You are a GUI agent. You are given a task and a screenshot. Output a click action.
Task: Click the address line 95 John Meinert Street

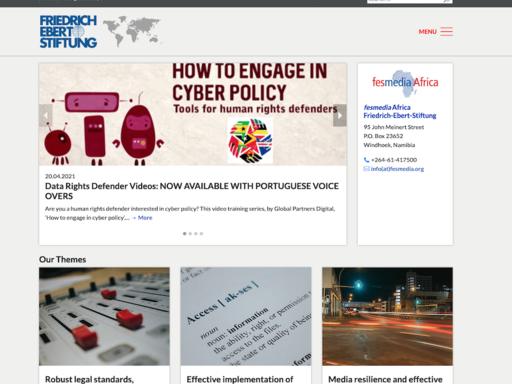tap(394, 127)
